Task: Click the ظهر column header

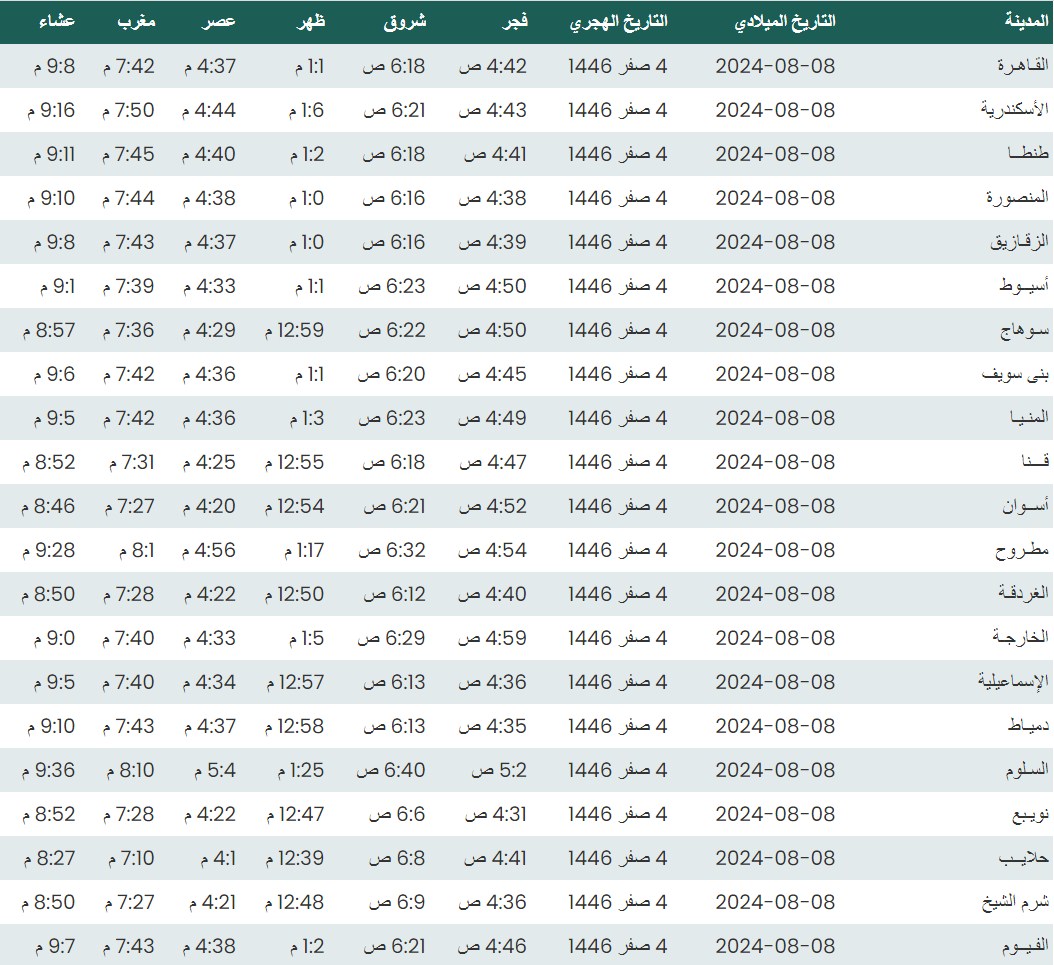Action: click(310, 21)
